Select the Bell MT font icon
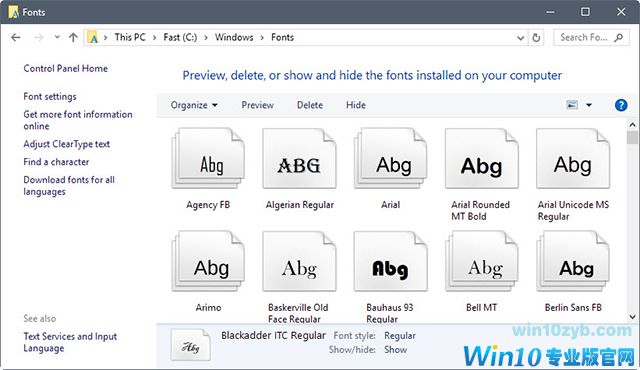The image size is (640, 370). 482,261
